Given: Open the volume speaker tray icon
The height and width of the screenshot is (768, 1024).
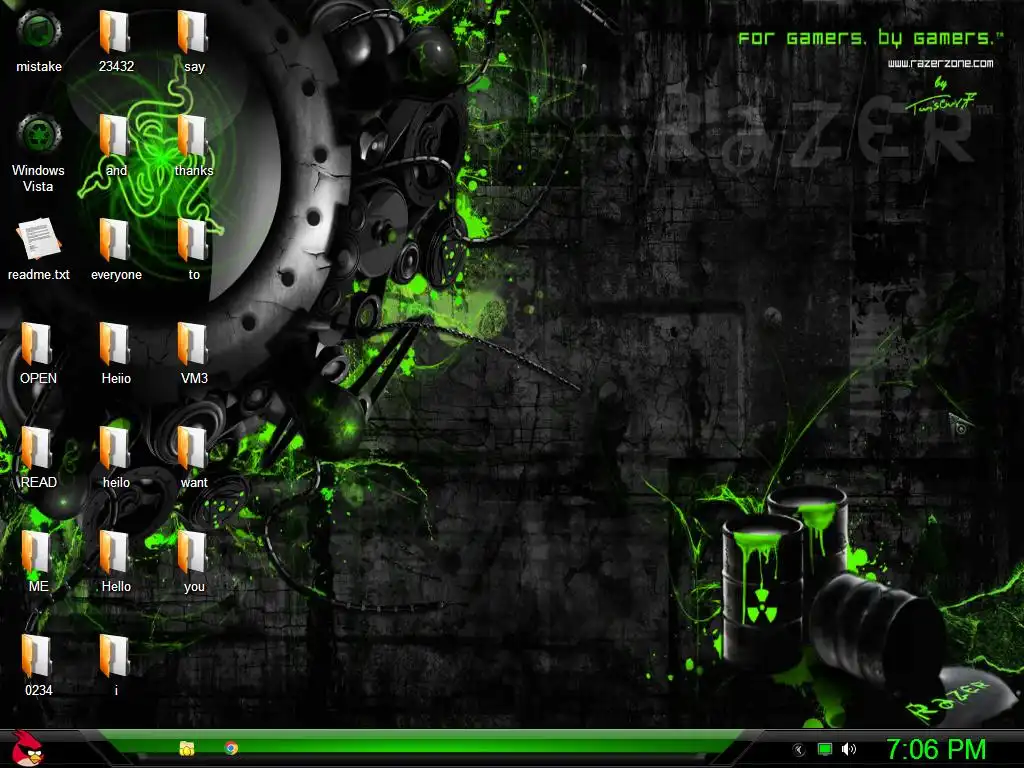Looking at the screenshot, I should [x=849, y=749].
